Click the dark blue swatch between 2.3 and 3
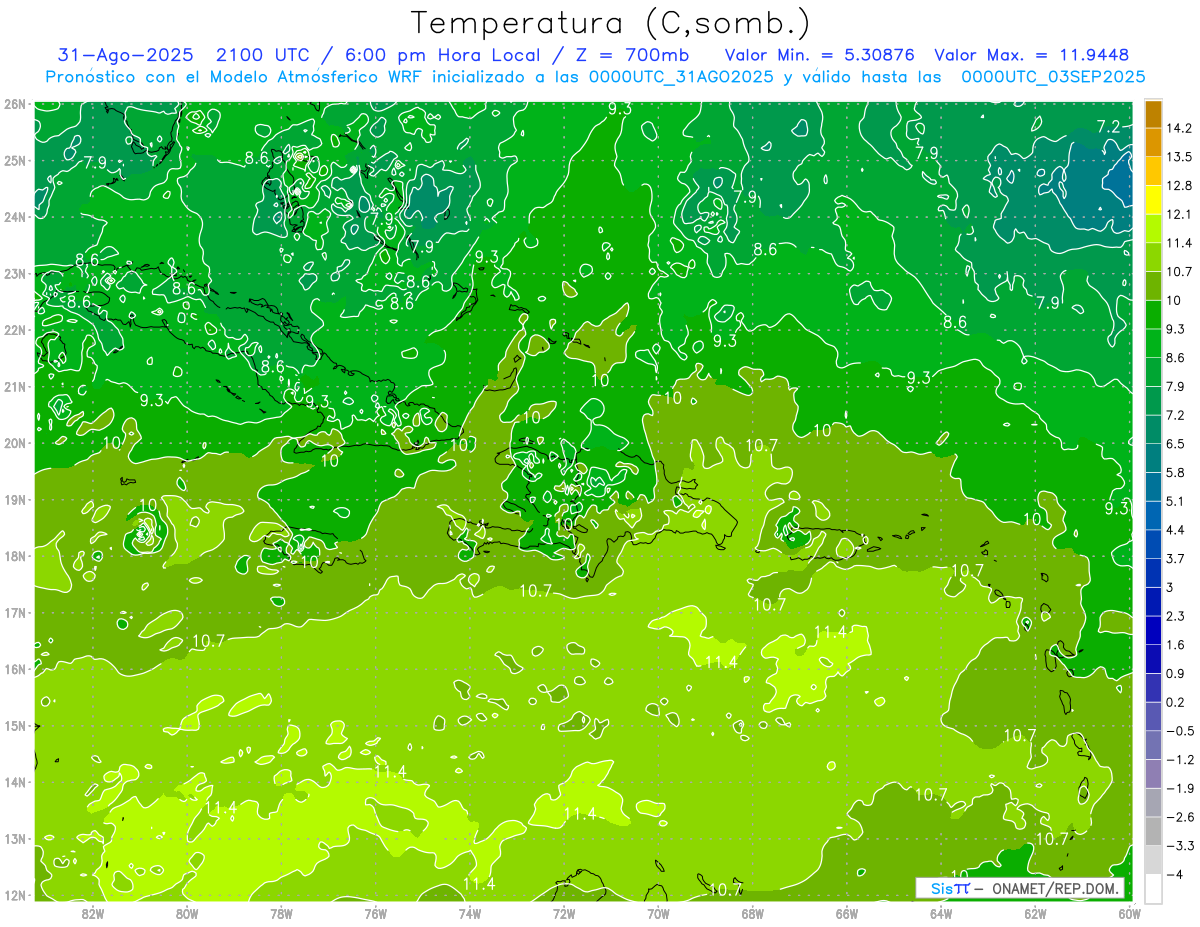 (x=1153, y=601)
